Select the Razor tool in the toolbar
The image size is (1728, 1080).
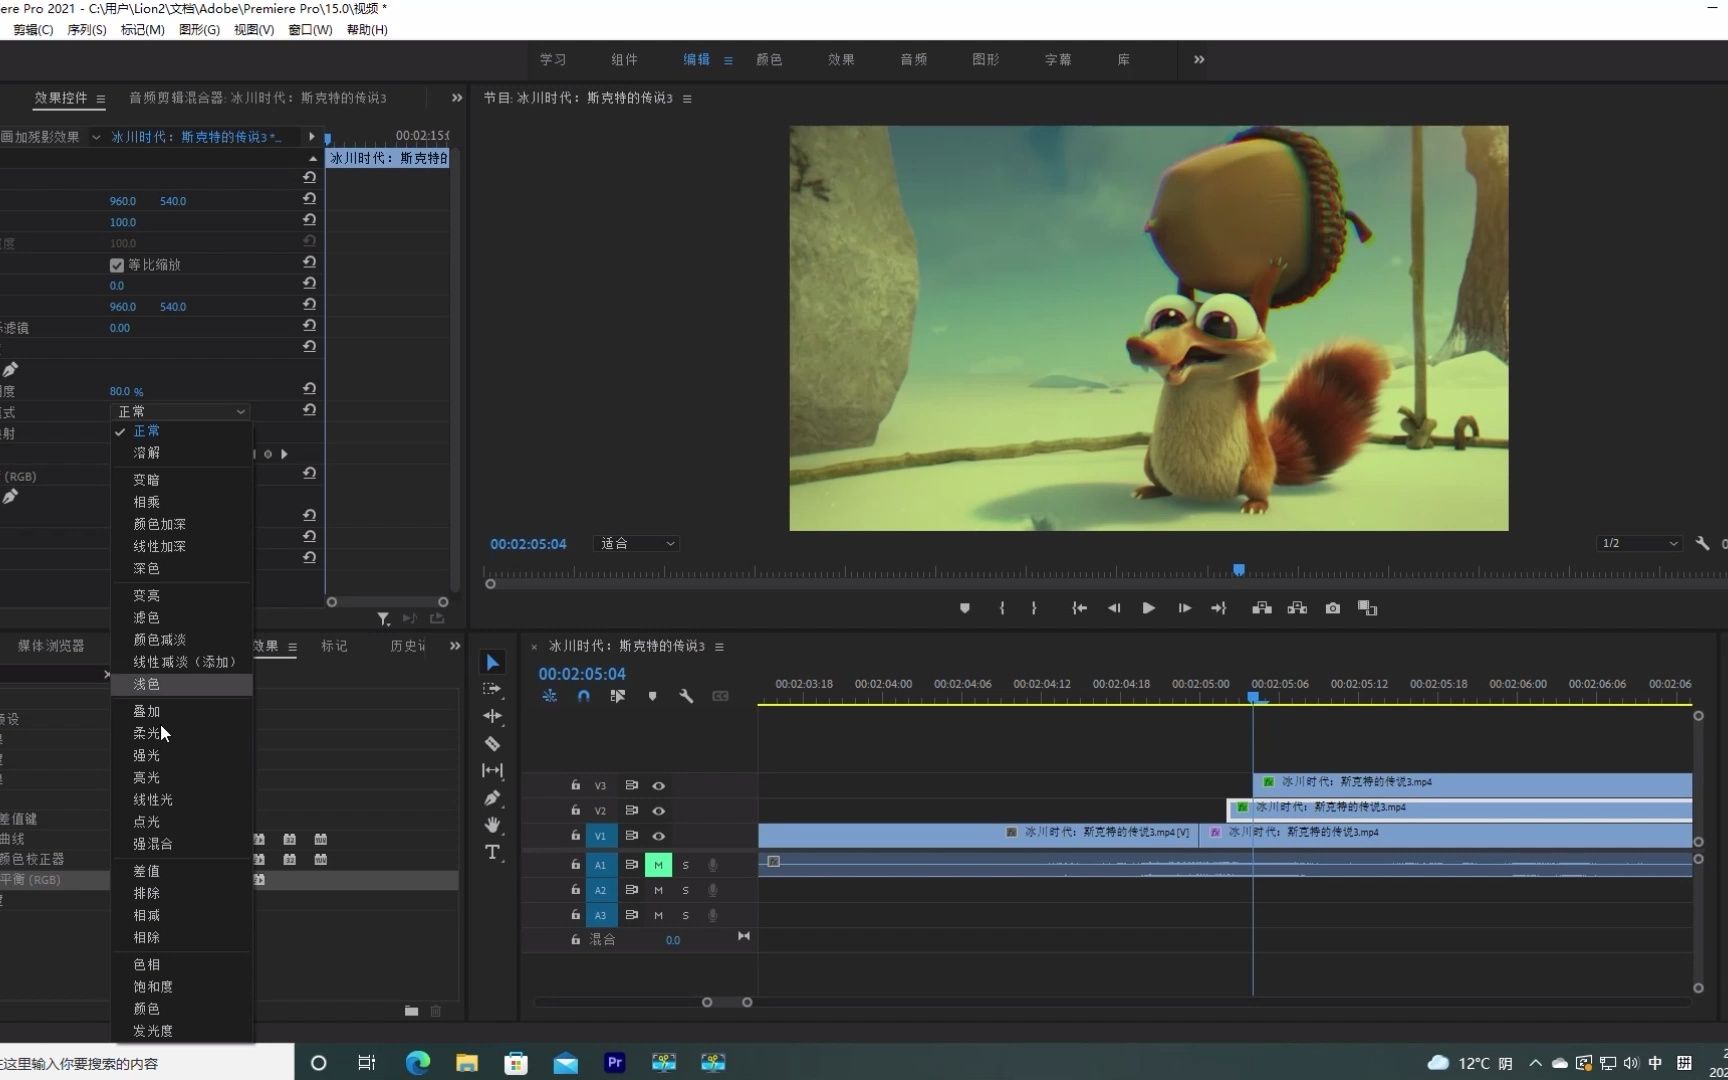[492, 743]
